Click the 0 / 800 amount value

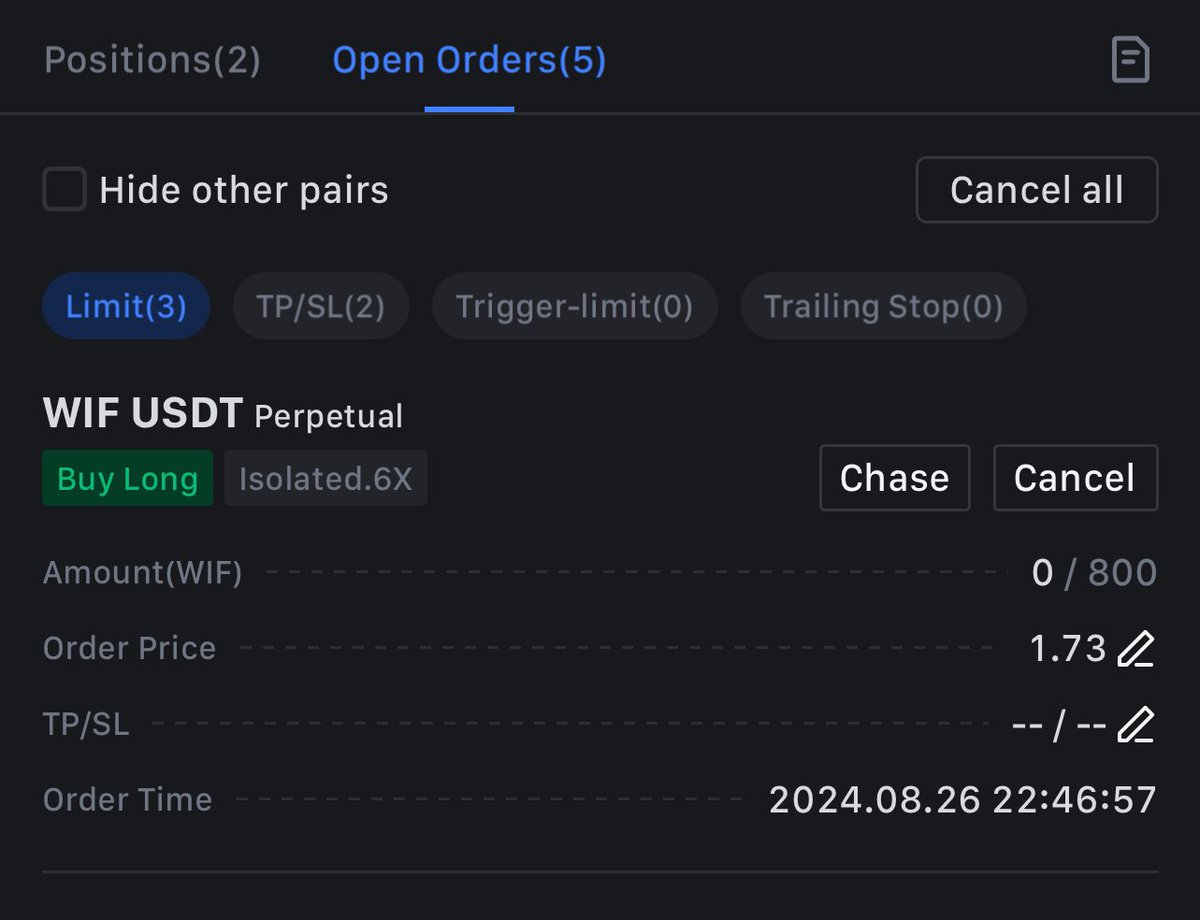click(1094, 573)
